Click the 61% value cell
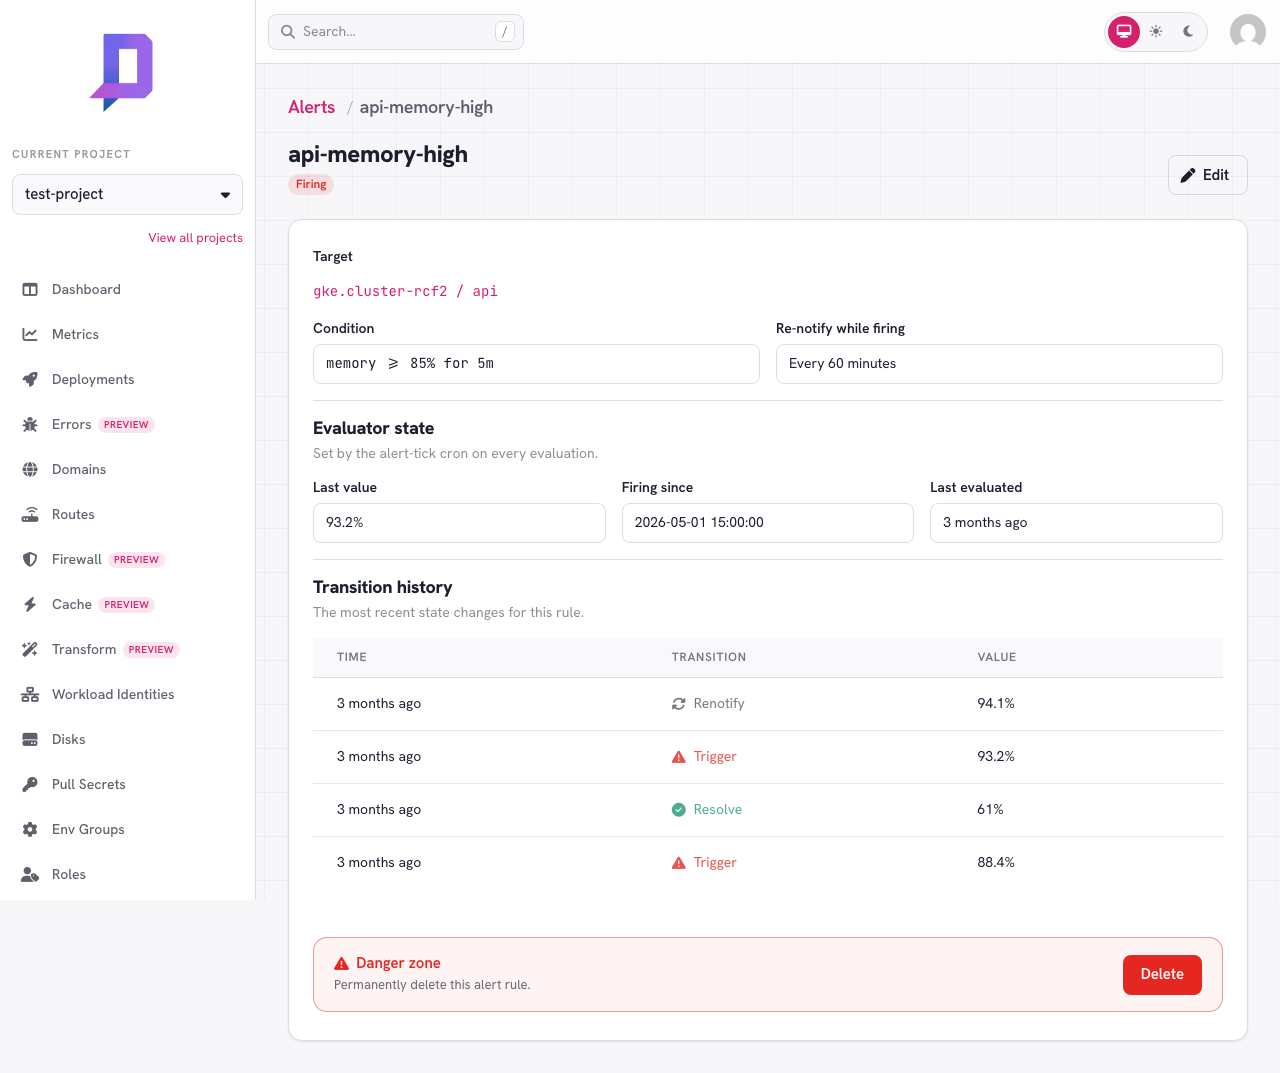The width and height of the screenshot is (1280, 1073). [990, 810]
